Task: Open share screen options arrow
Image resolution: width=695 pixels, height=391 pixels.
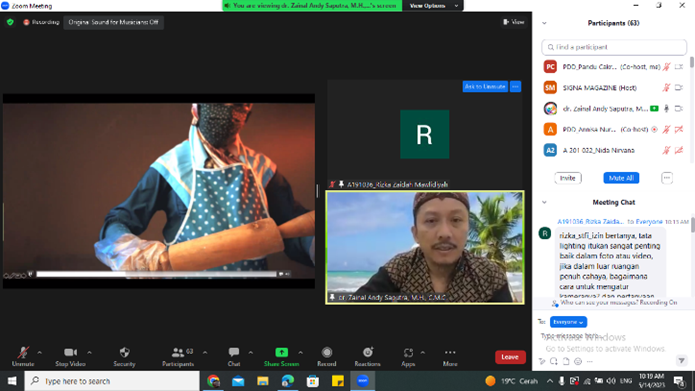Action: tap(301, 353)
